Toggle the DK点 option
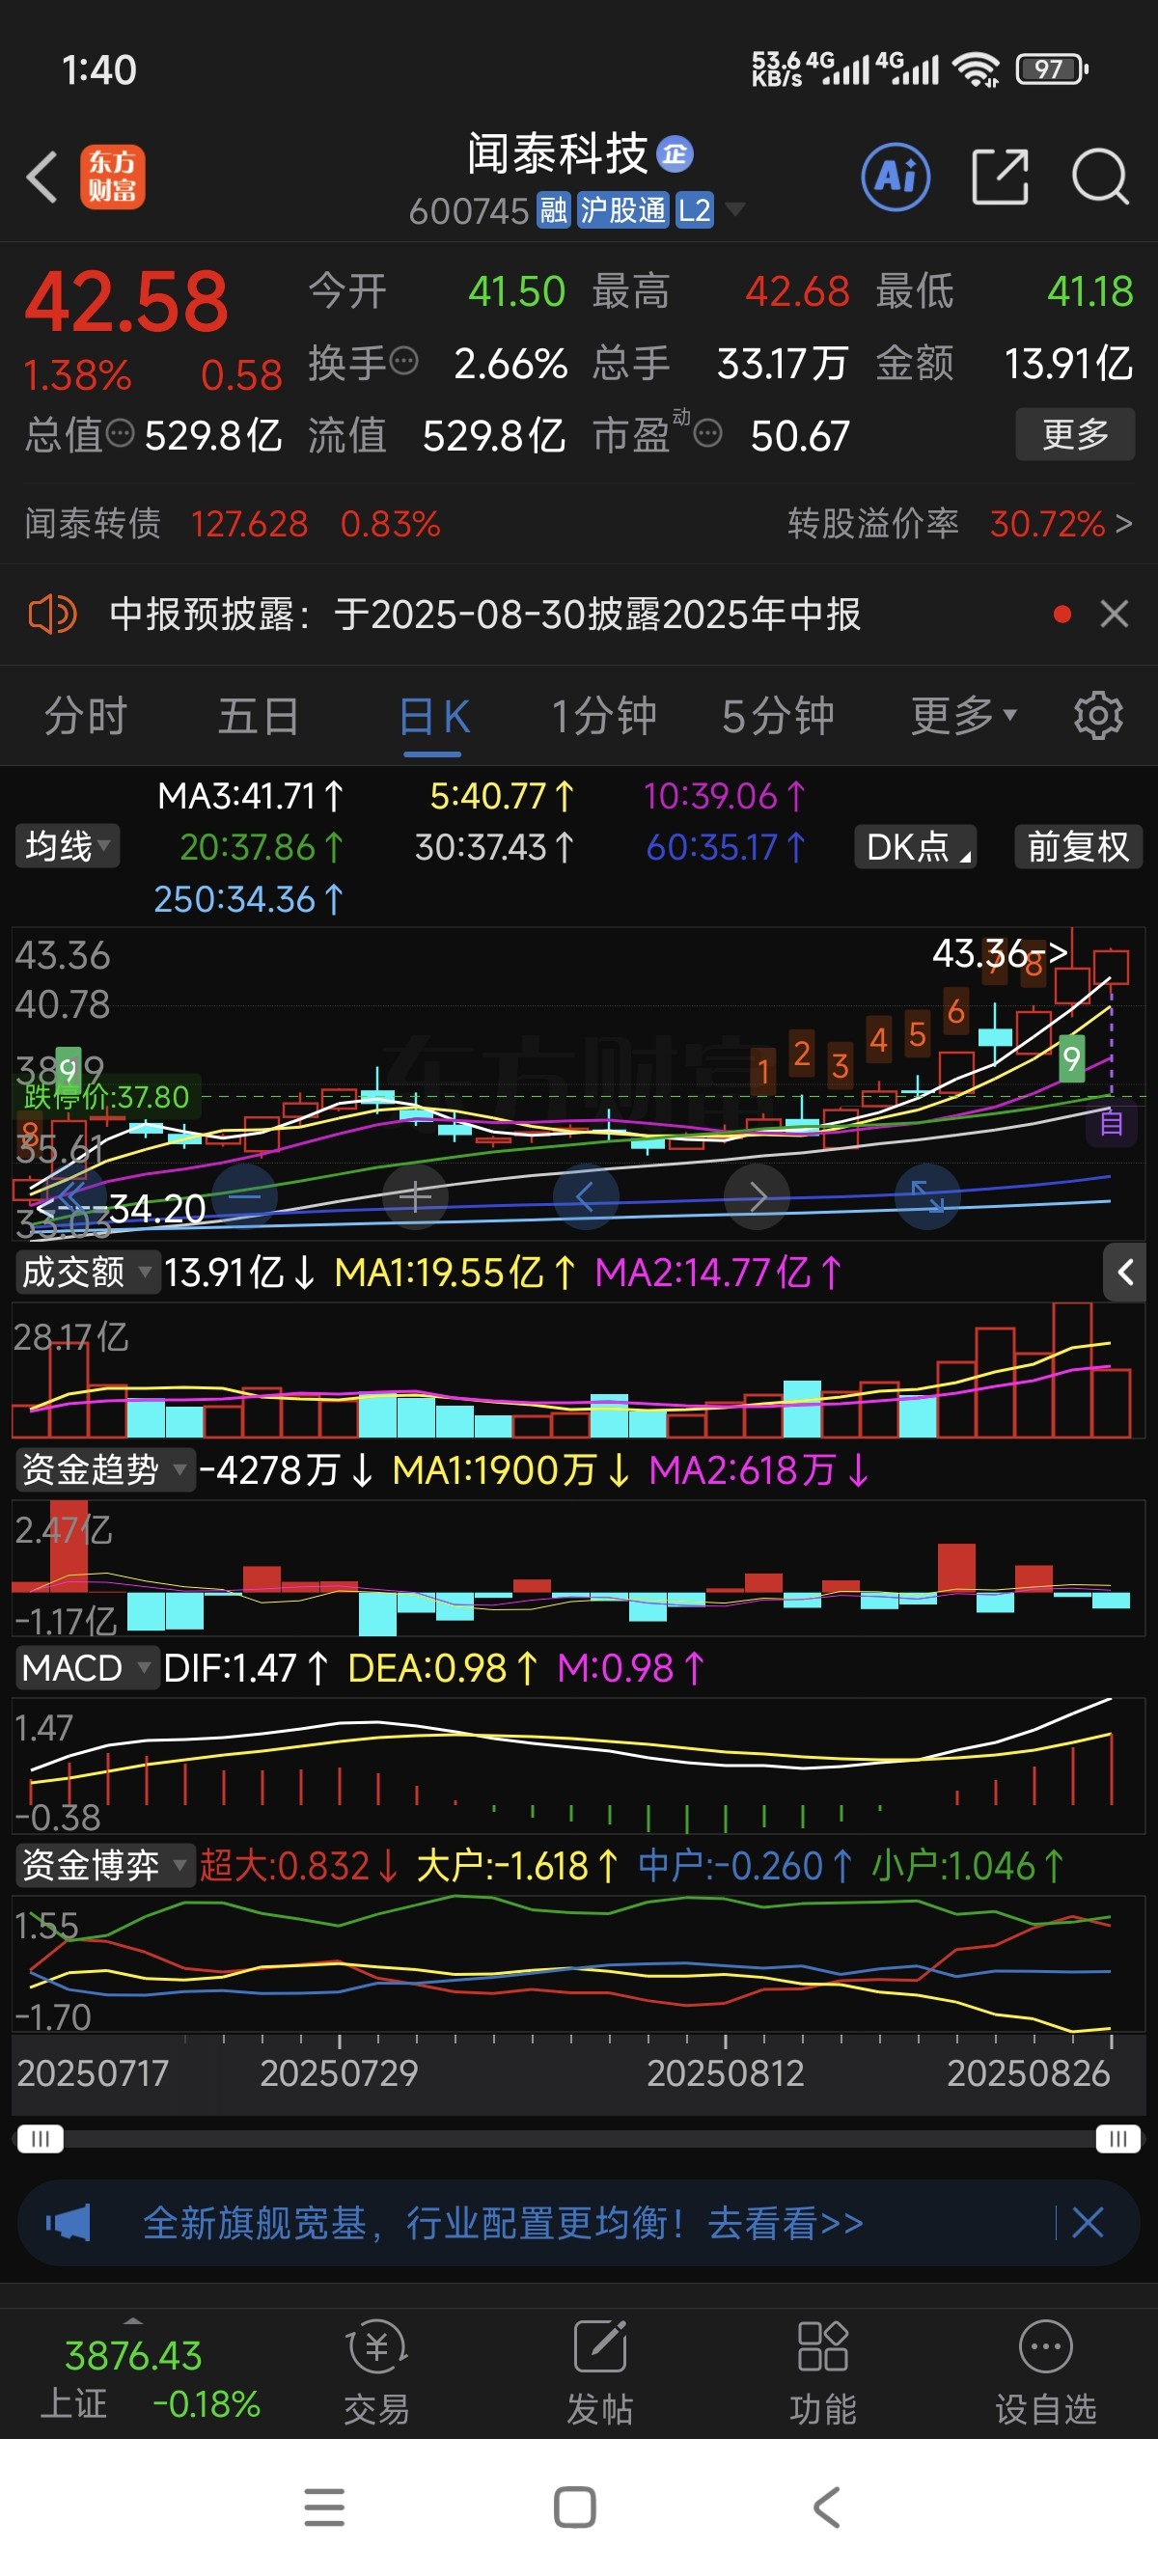Viewport: 1158px width, 2576px height. (915, 846)
